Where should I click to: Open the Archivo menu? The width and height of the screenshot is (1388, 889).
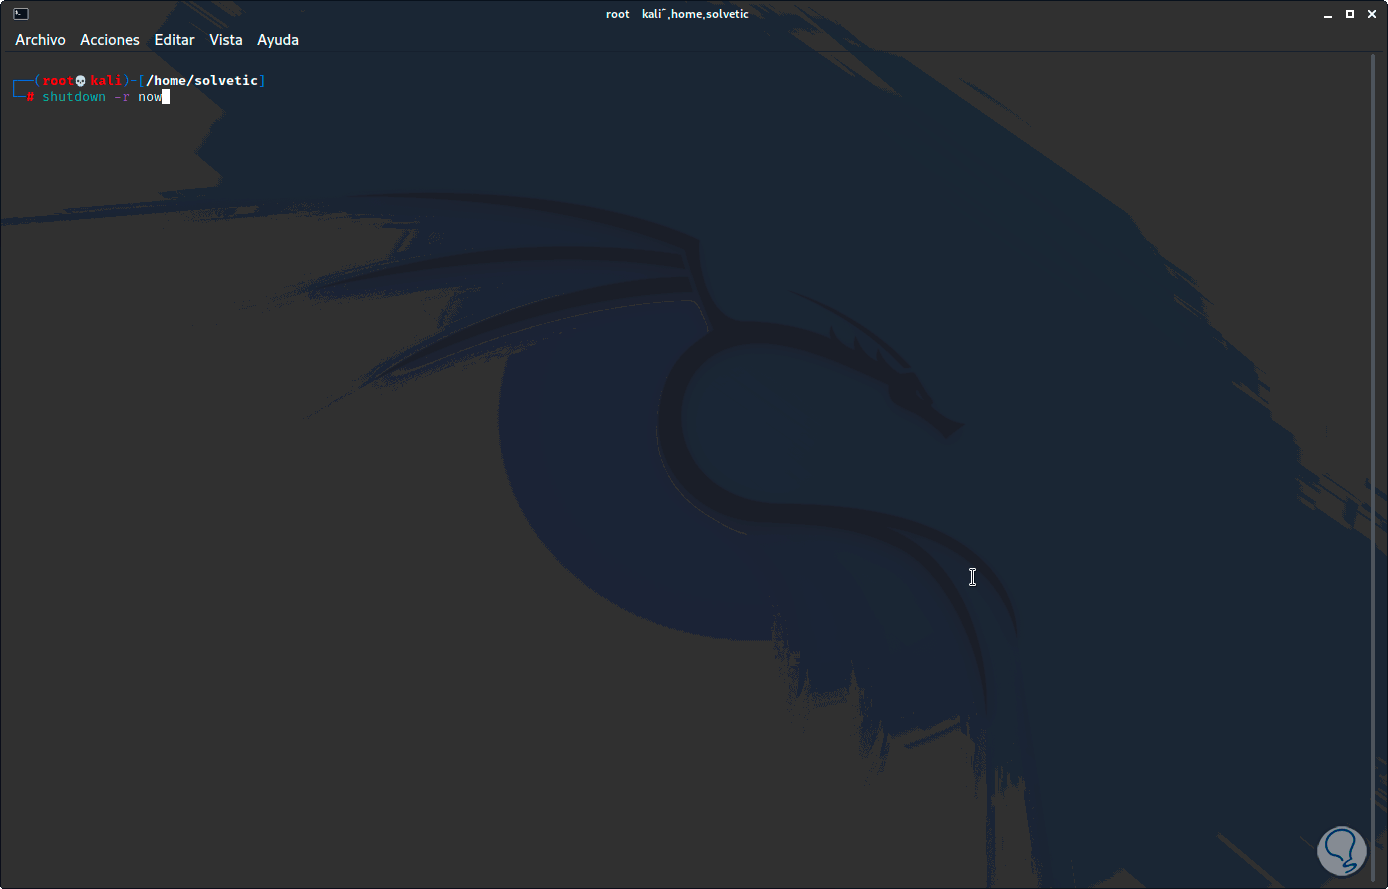[40, 40]
